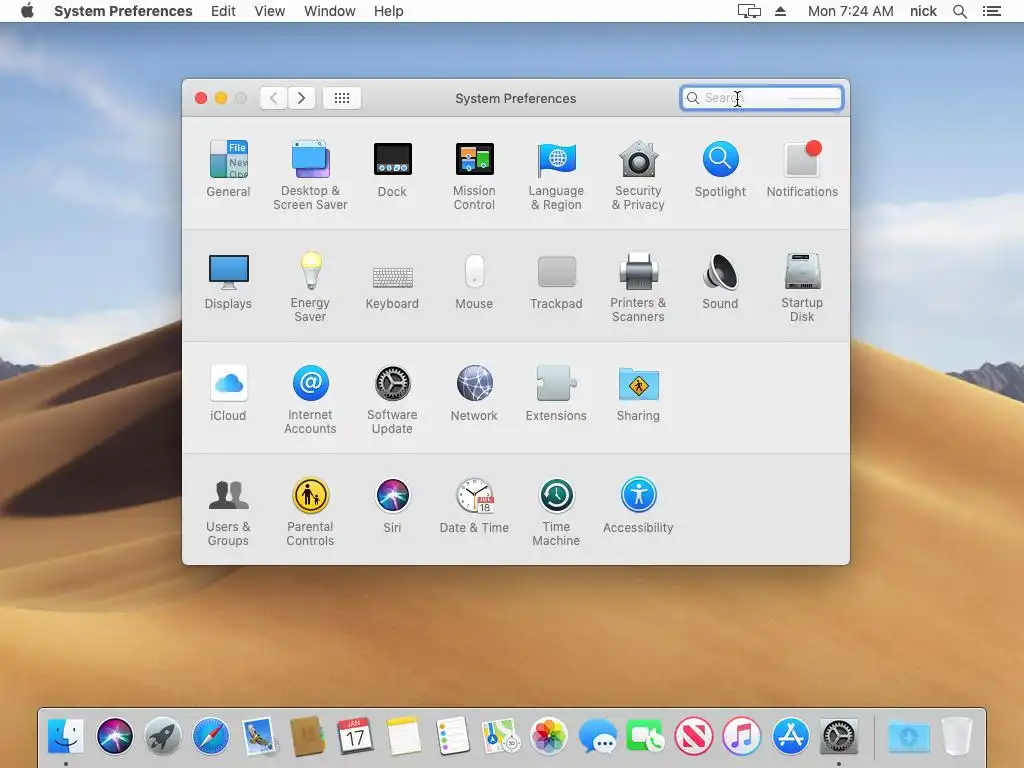Open Messages from the Dock
This screenshot has width=1024, height=768.
coord(598,736)
